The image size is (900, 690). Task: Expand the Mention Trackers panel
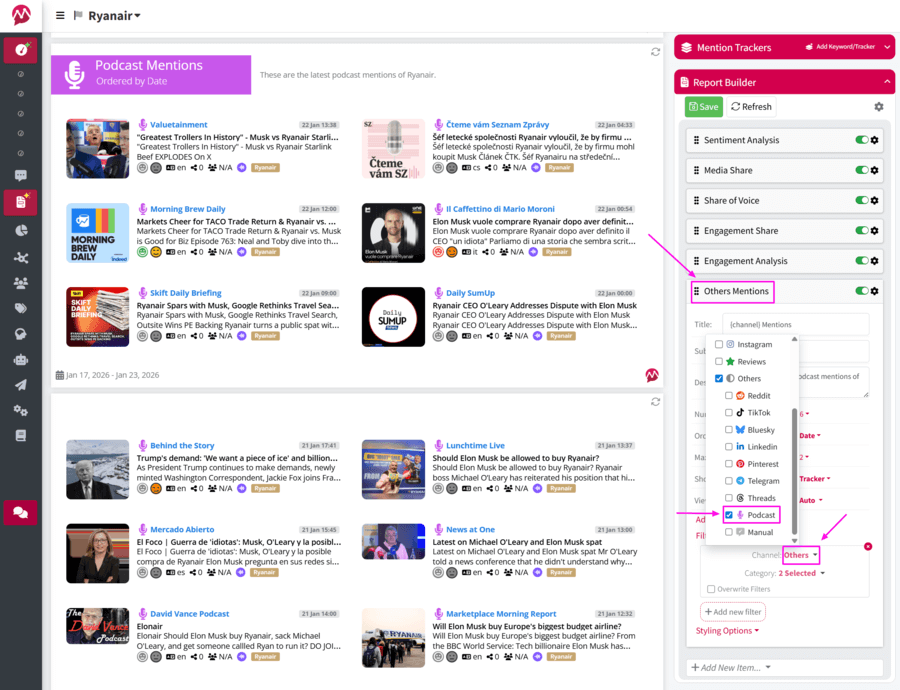[887, 47]
